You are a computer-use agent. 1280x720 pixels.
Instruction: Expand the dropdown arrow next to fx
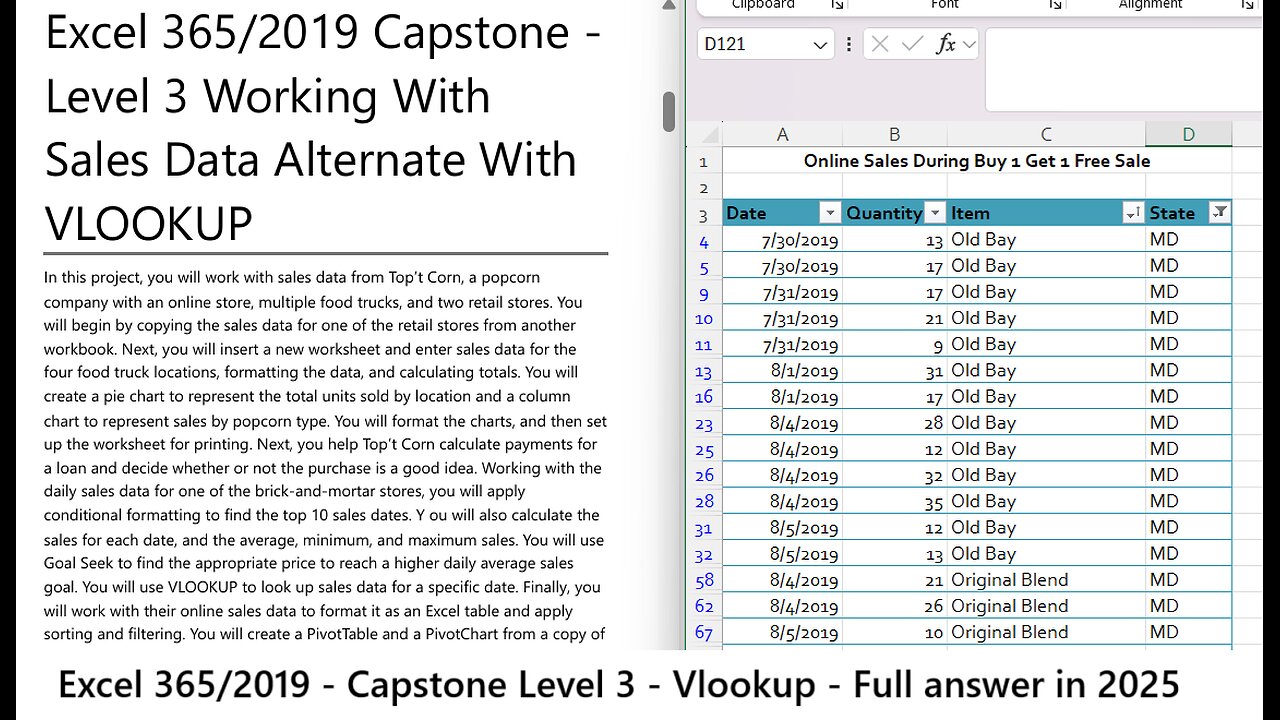click(x=968, y=44)
